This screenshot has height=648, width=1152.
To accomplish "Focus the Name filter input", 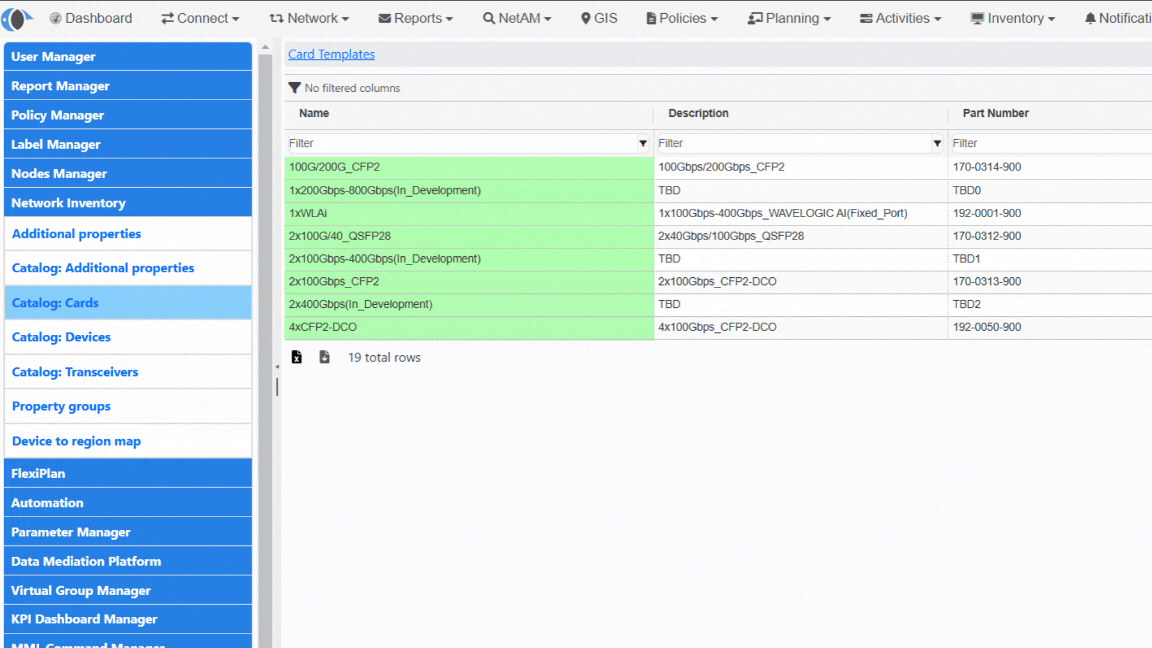I will [x=461, y=143].
